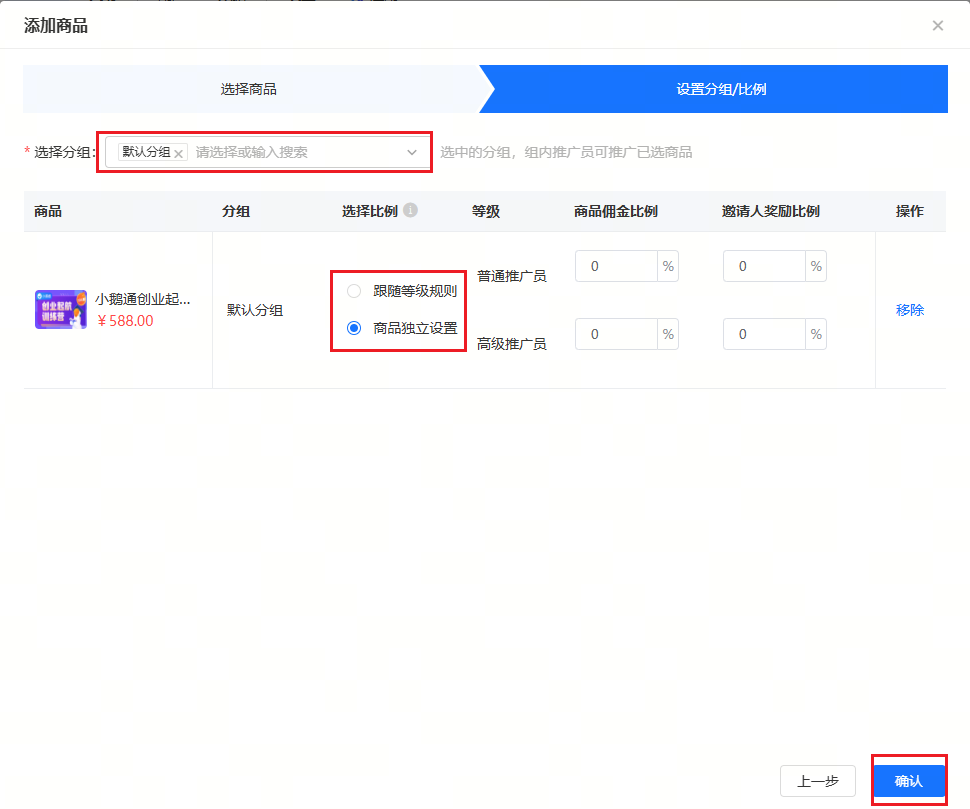Go to the 选择商品 step tab
The height and width of the screenshot is (809, 970).
click(249, 89)
